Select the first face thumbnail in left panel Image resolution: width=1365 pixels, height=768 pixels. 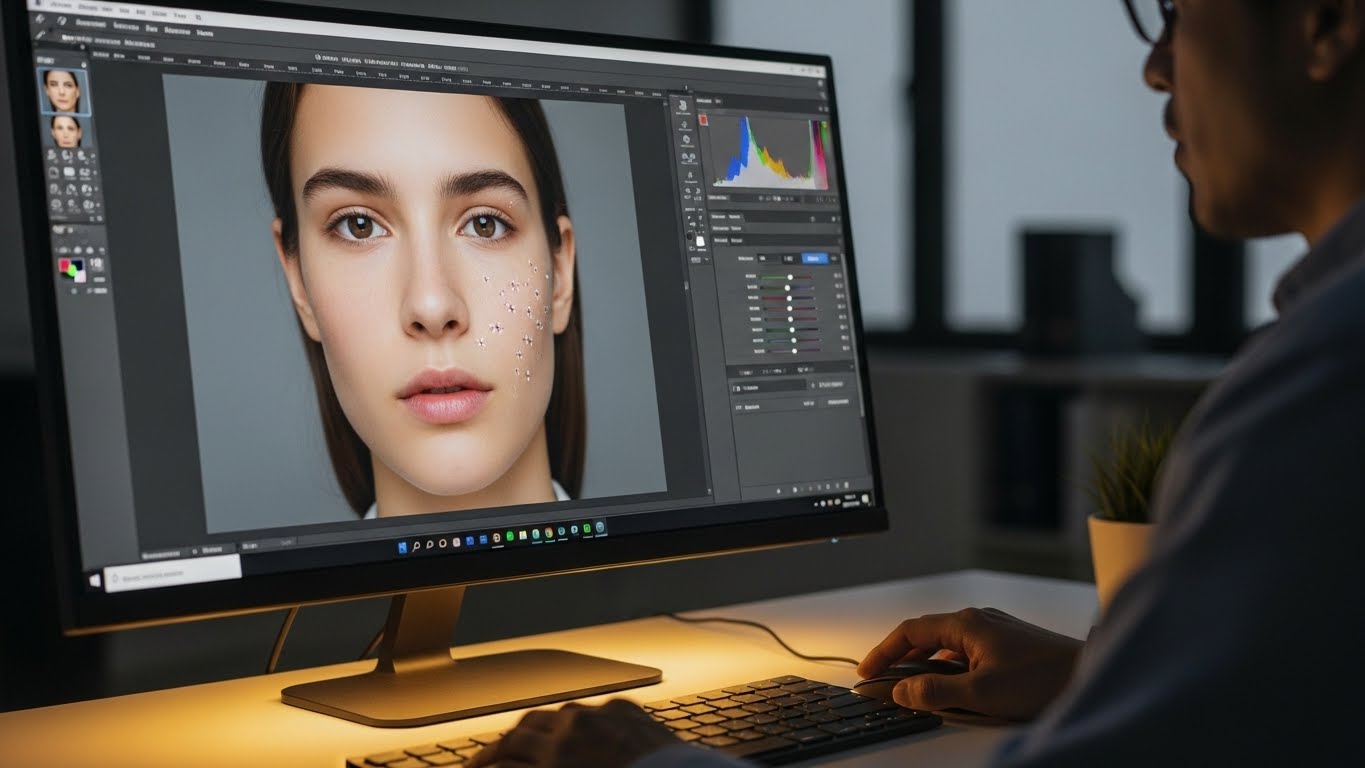click(x=63, y=90)
